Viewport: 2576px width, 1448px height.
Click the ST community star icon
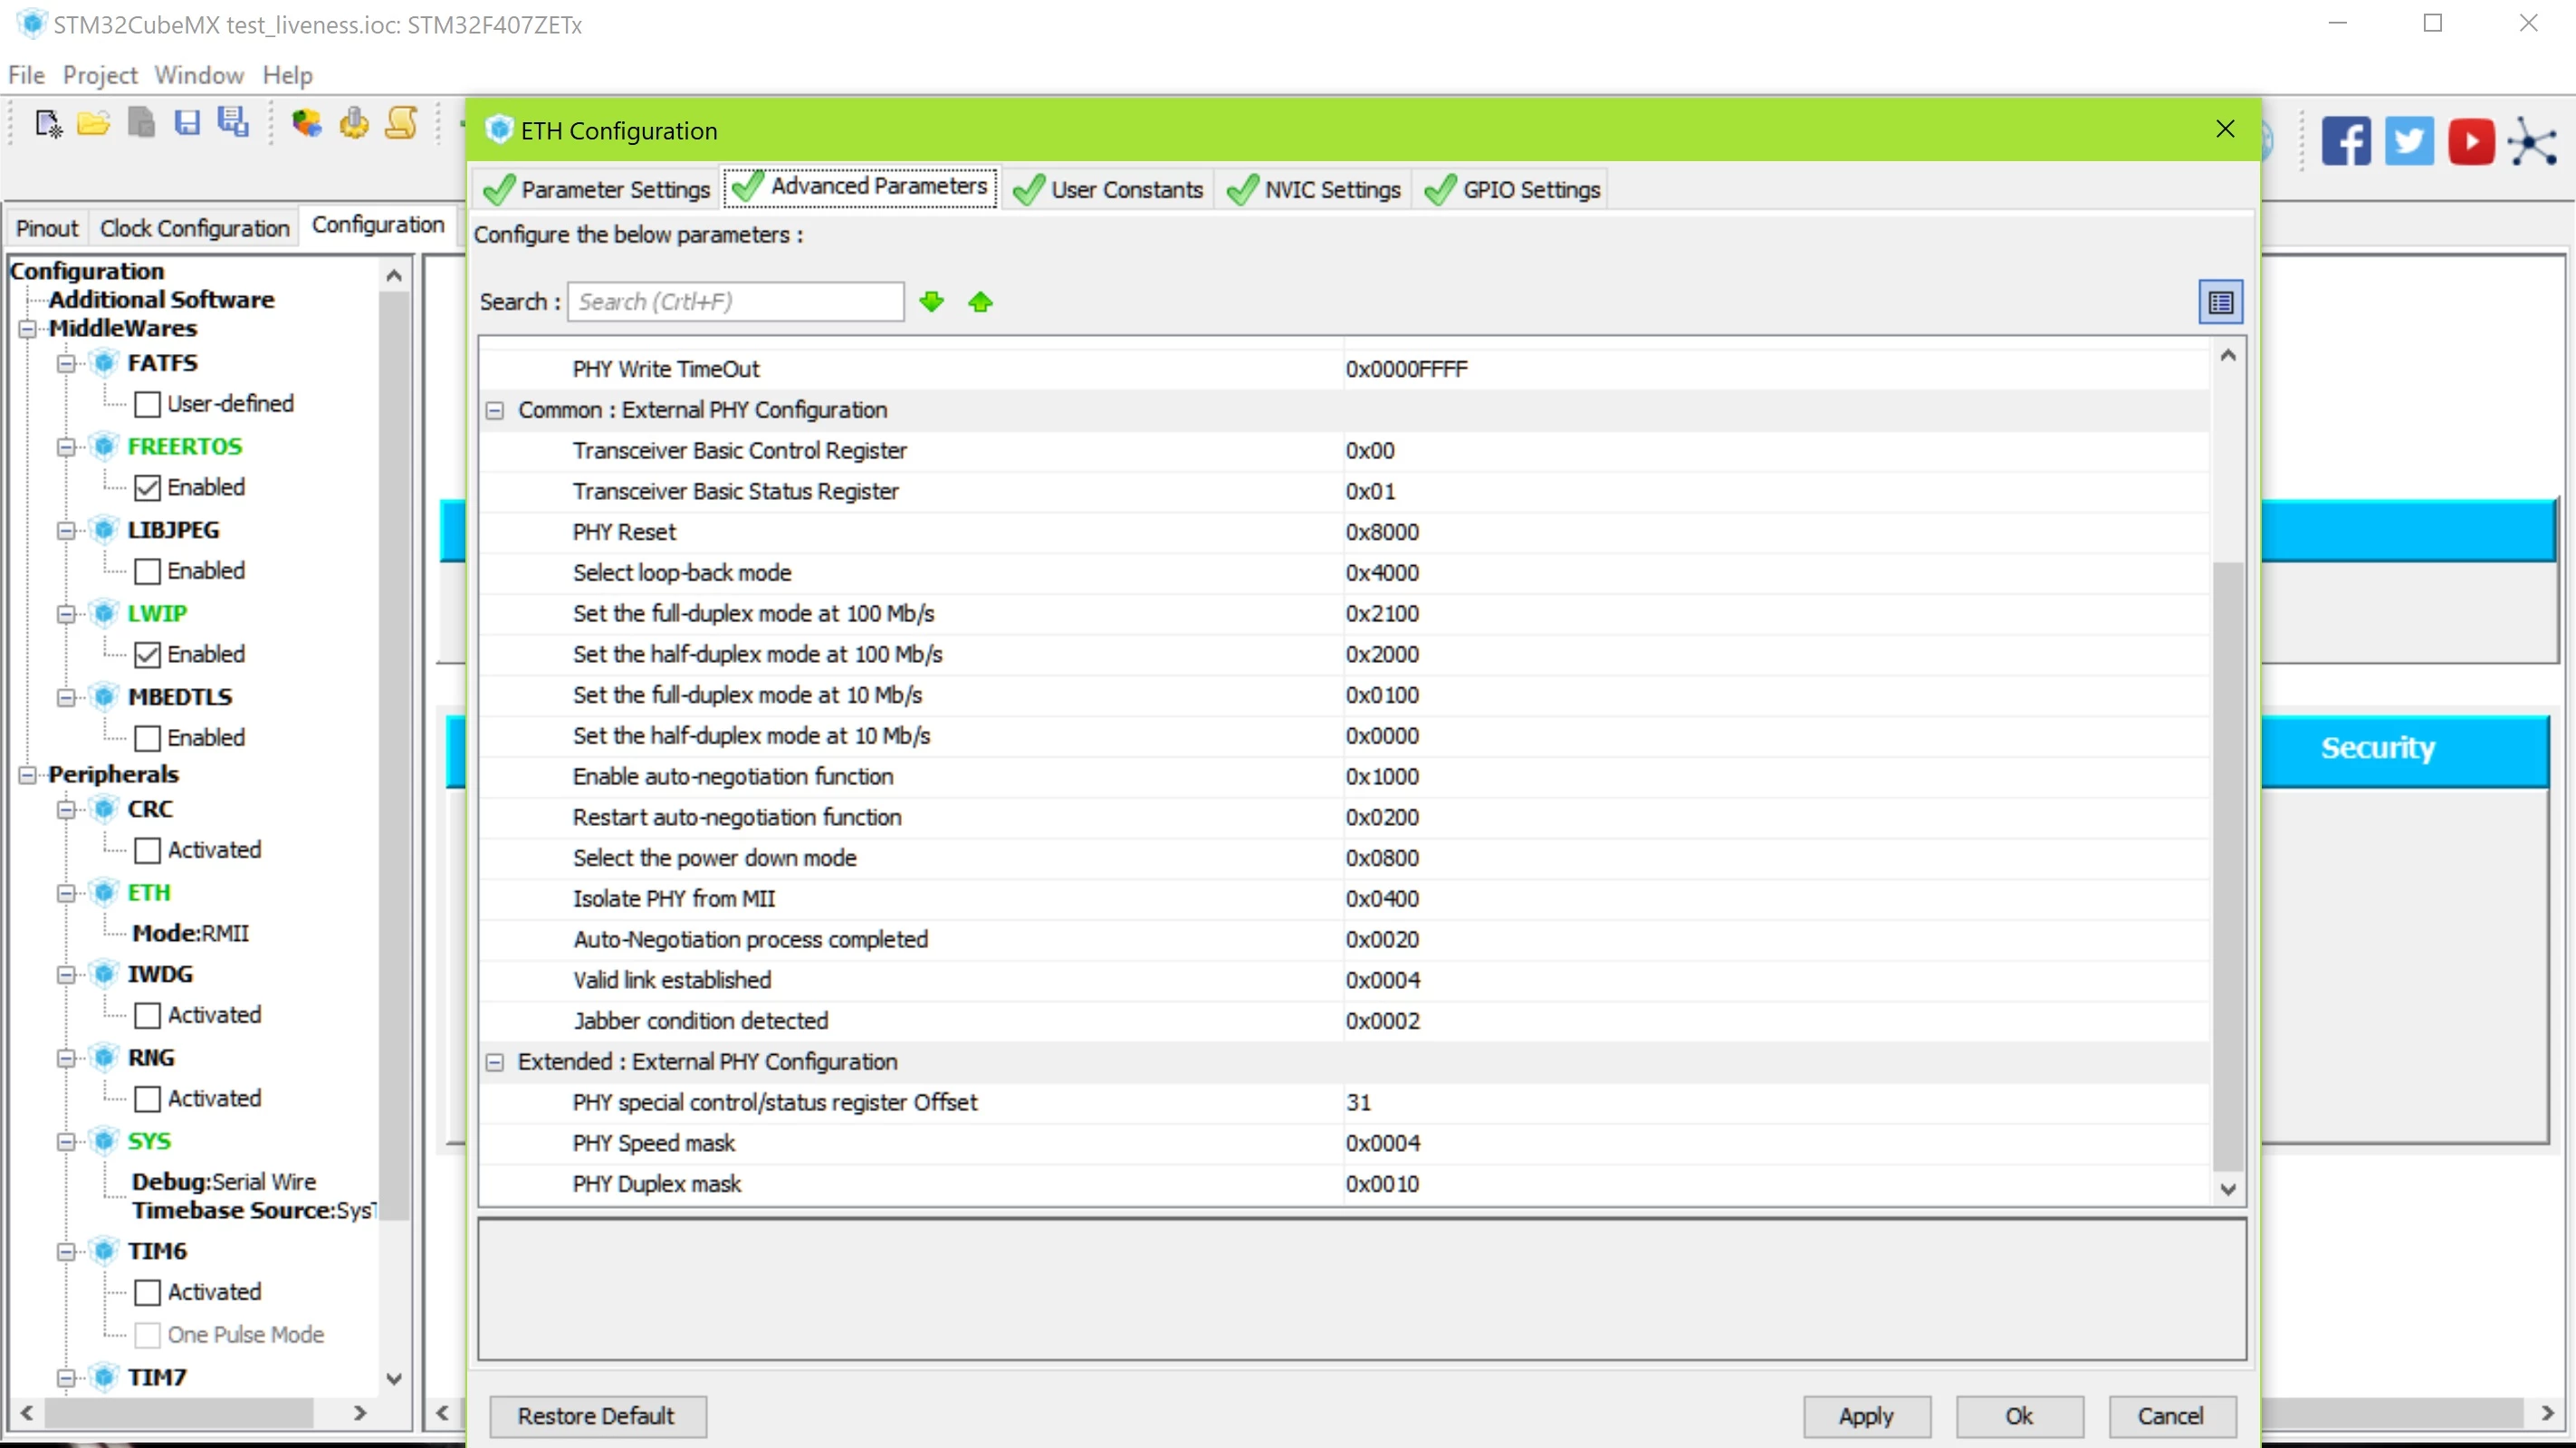pyautogui.click(x=2533, y=141)
